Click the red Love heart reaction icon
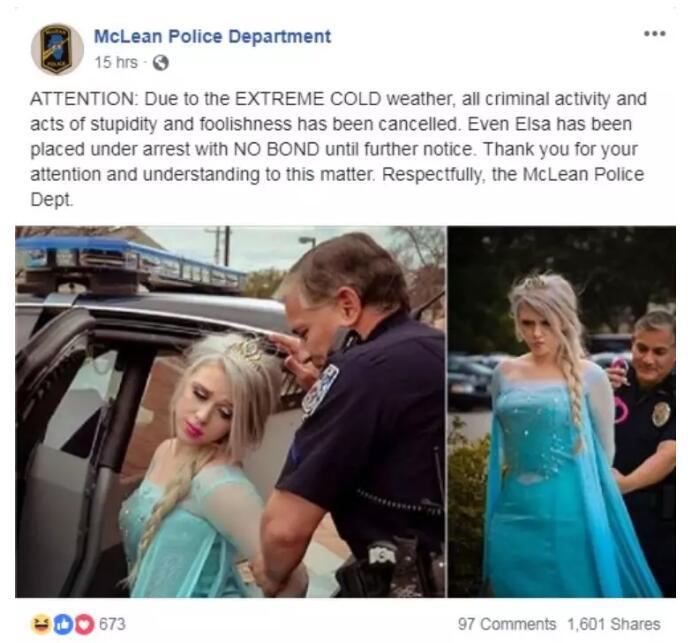691x643 pixels. 84,624
